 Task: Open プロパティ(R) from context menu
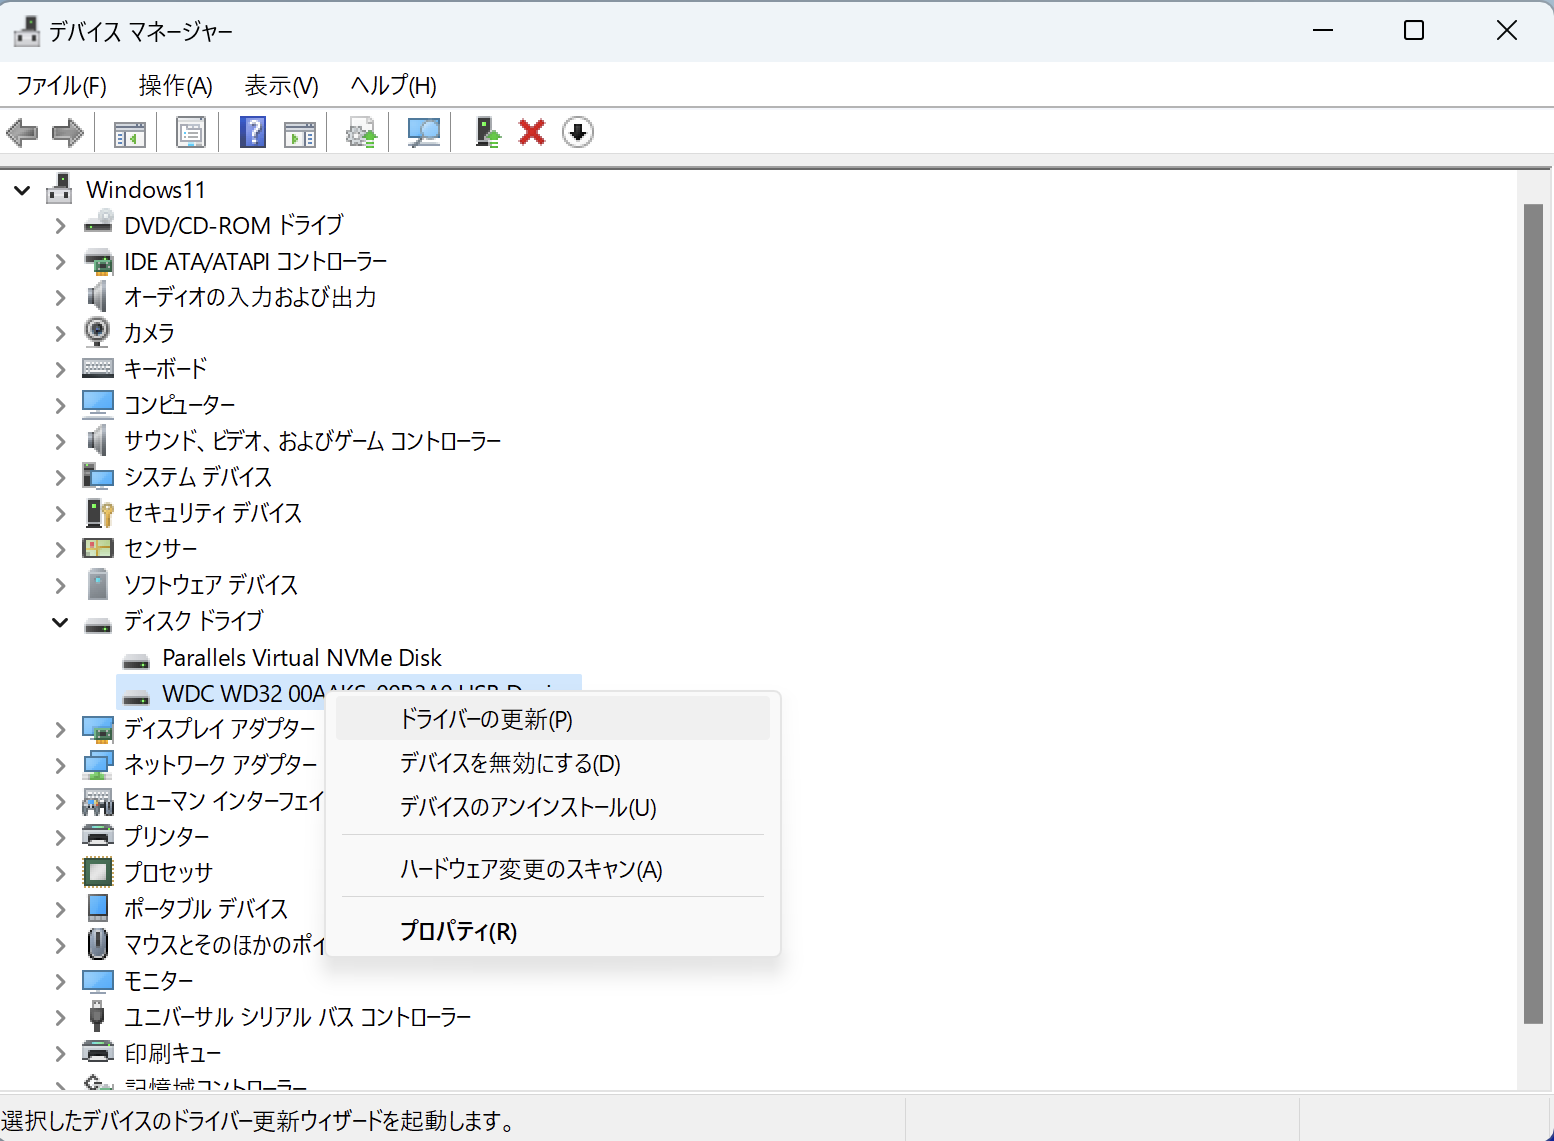[458, 931]
